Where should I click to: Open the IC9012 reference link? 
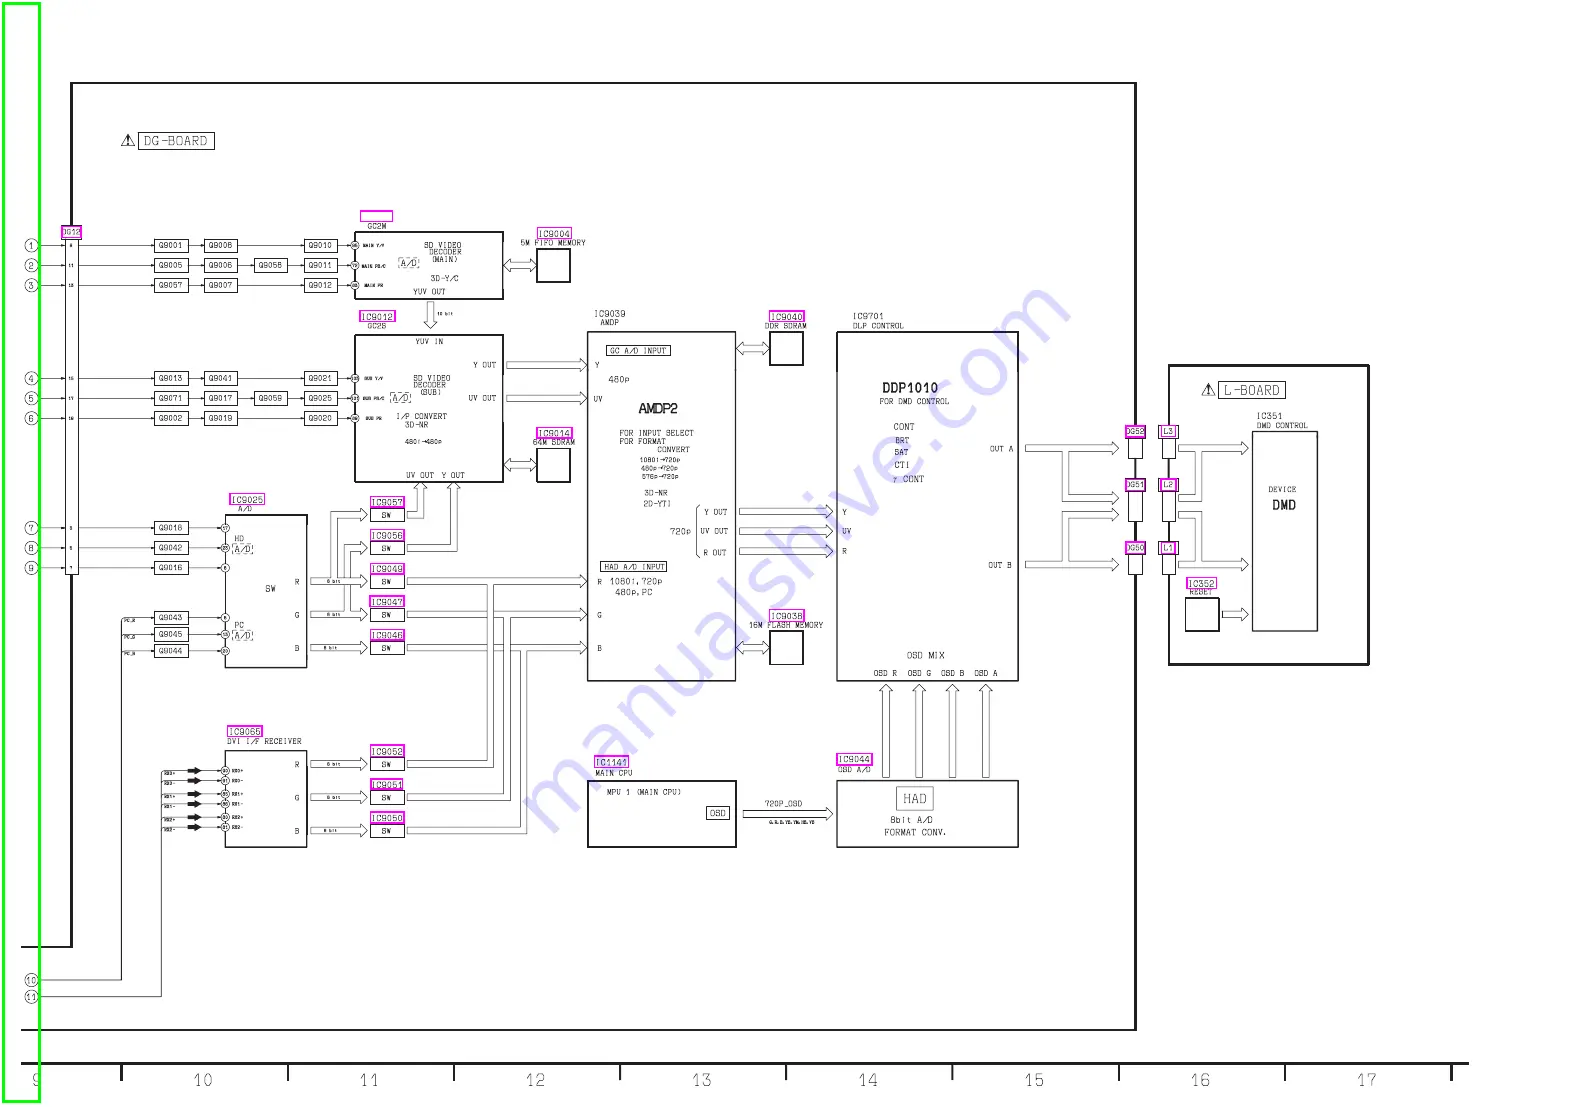click(377, 317)
